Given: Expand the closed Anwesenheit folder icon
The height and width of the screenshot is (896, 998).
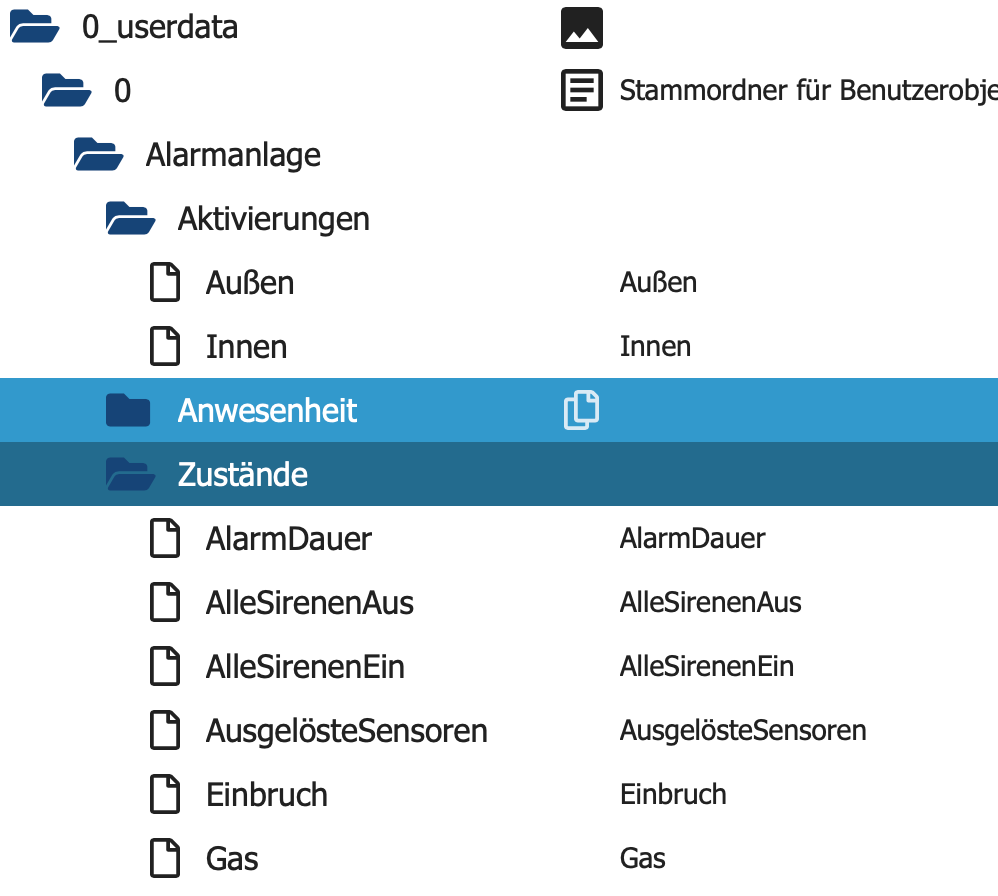Looking at the screenshot, I should [128, 410].
